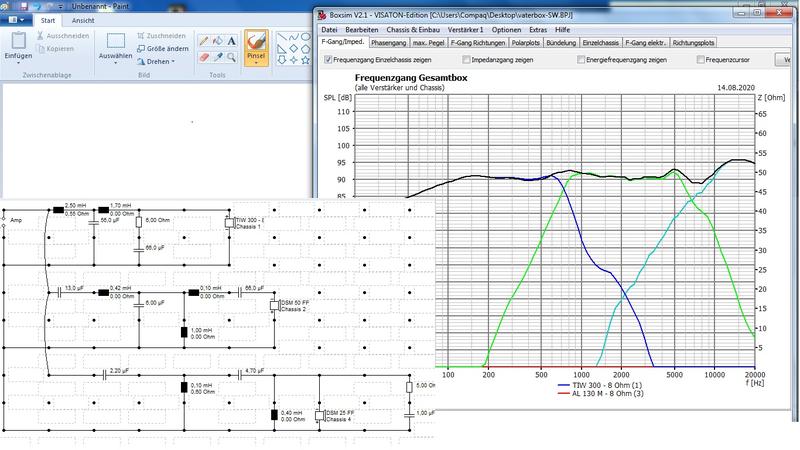The image size is (800, 450).
Task: Click the Größe ändern button
Action: (x=160, y=48)
